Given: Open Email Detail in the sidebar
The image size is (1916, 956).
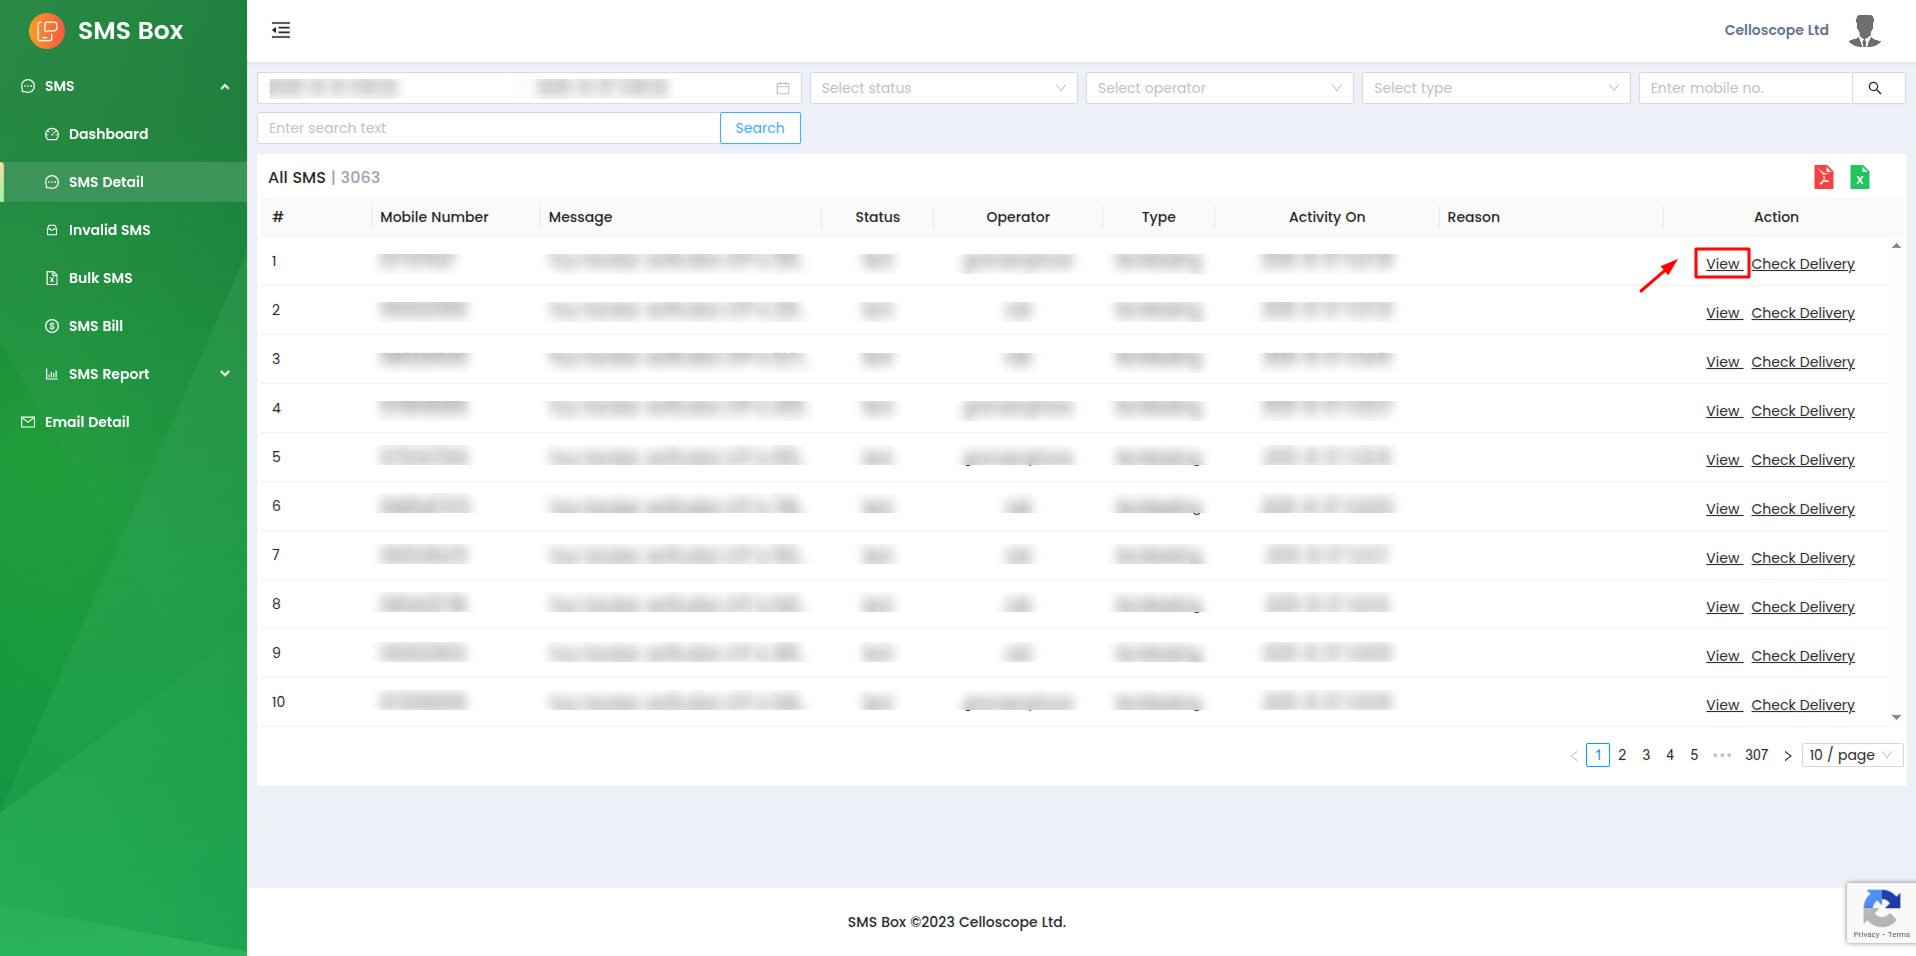Looking at the screenshot, I should (x=87, y=422).
